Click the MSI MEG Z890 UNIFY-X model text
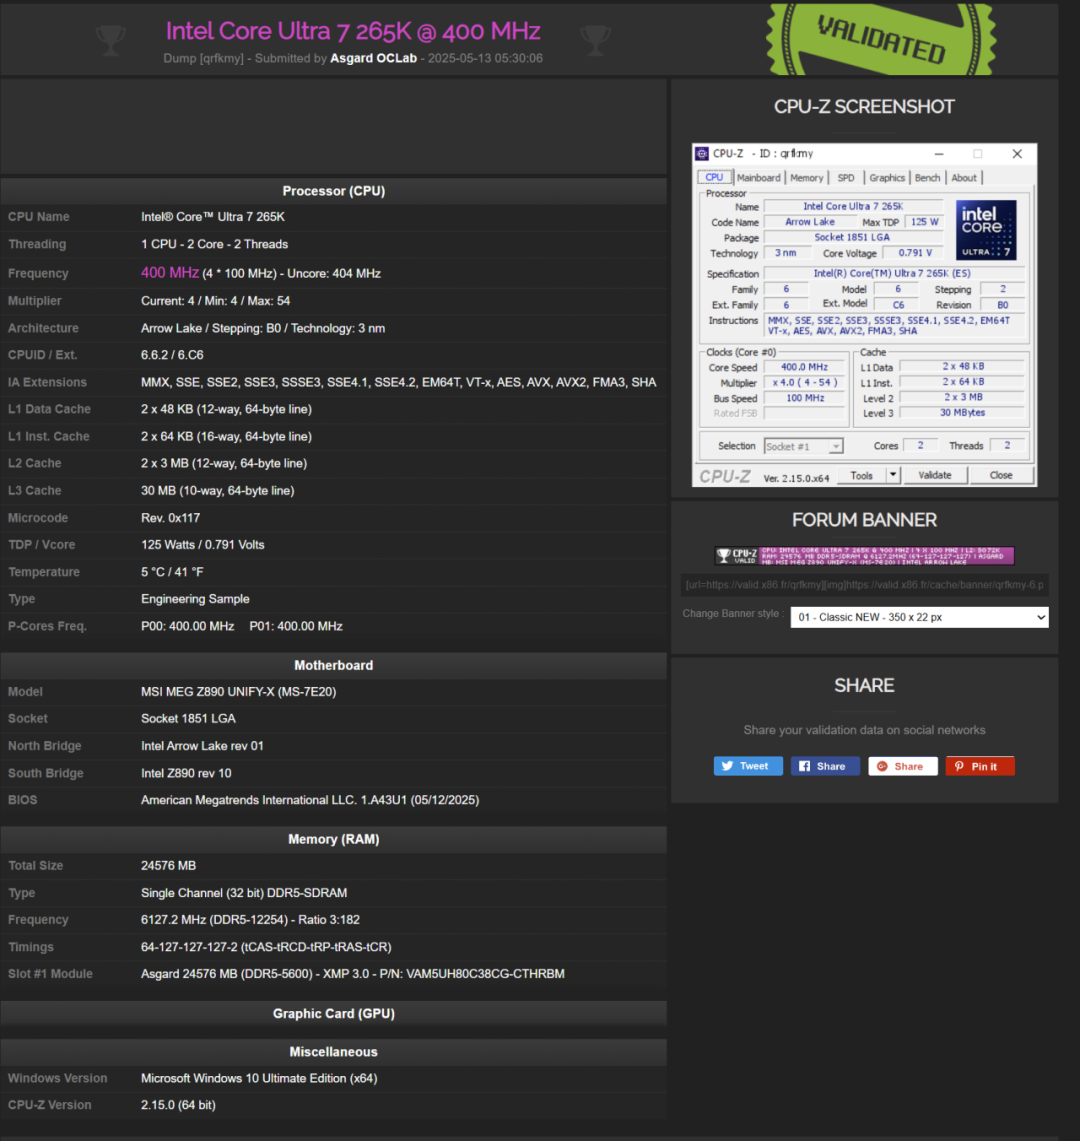Viewport: 1080px width, 1141px height. coord(239,692)
